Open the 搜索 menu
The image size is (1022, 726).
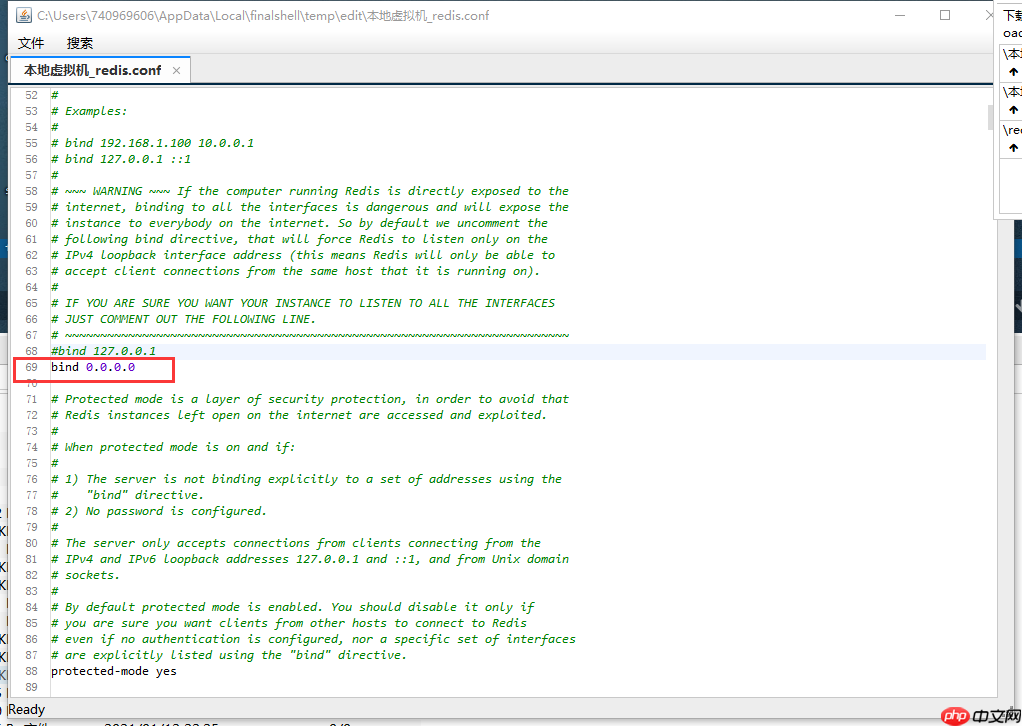pyautogui.click(x=80, y=43)
